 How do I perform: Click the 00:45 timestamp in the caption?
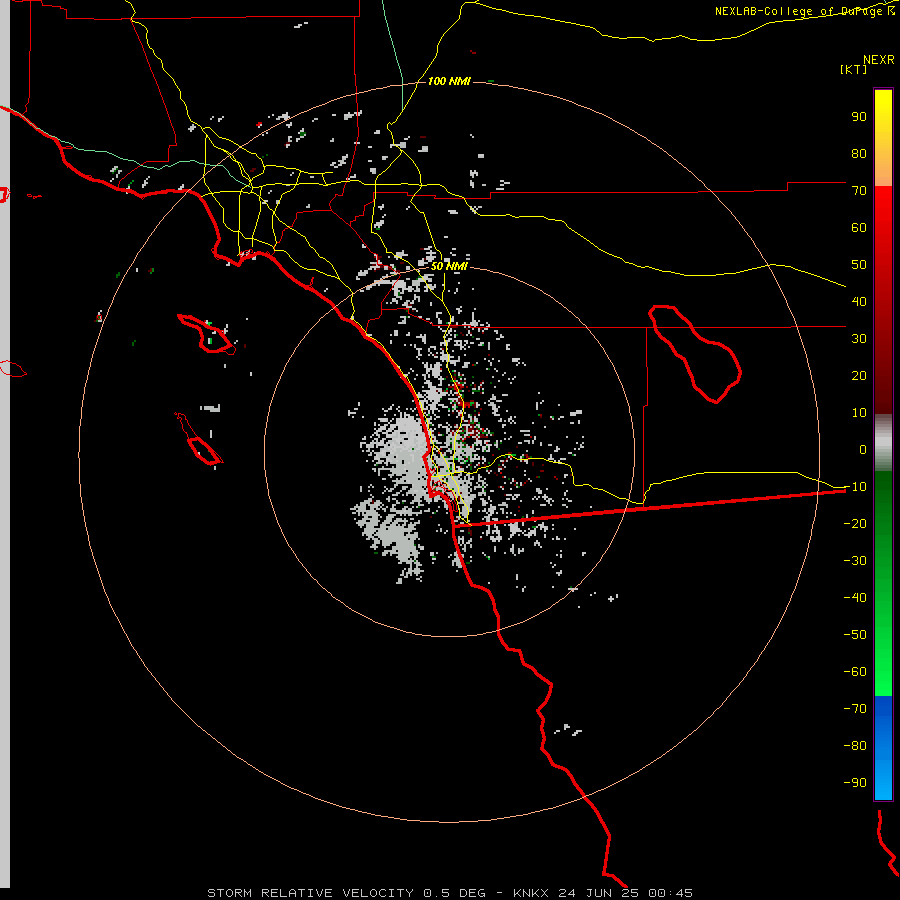[670, 893]
